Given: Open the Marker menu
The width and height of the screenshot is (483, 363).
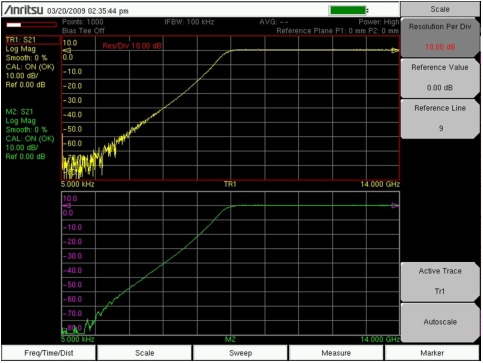Looking at the screenshot, I should click(x=432, y=353).
